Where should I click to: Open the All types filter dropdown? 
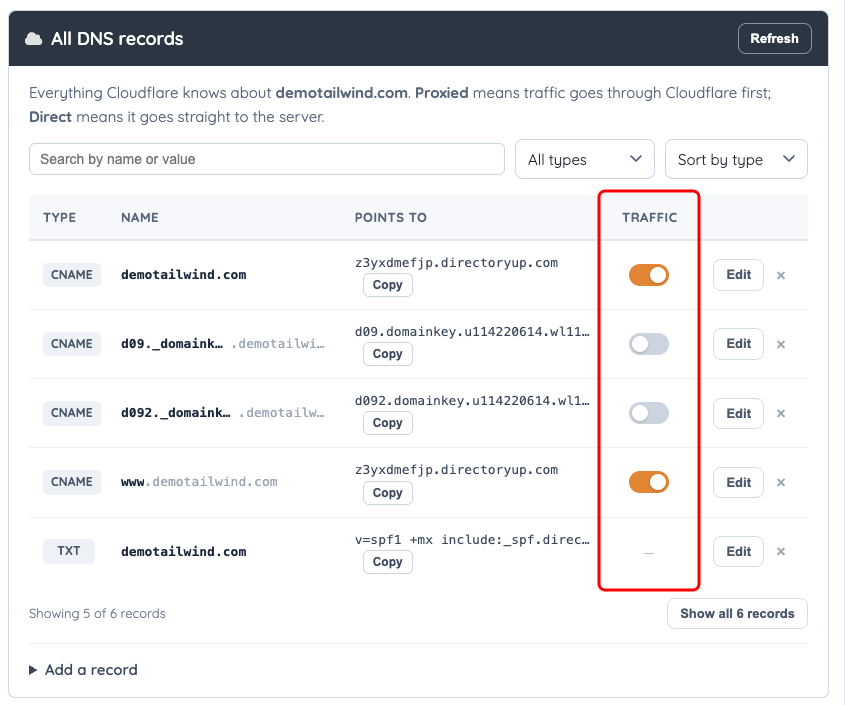click(585, 159)
